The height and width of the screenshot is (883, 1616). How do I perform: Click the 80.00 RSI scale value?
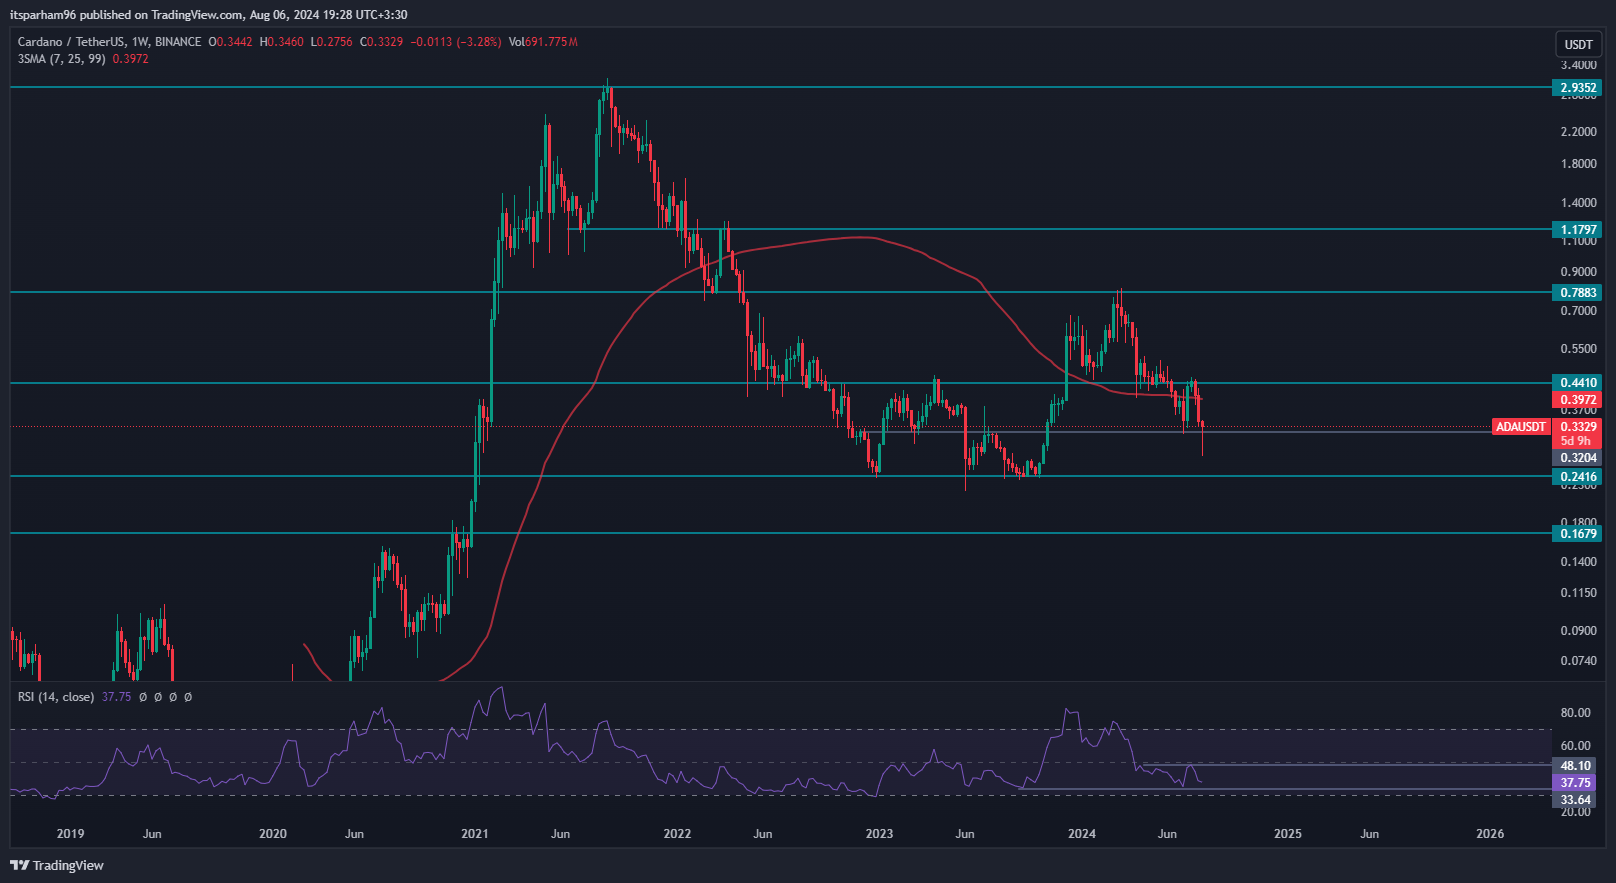1575,713
